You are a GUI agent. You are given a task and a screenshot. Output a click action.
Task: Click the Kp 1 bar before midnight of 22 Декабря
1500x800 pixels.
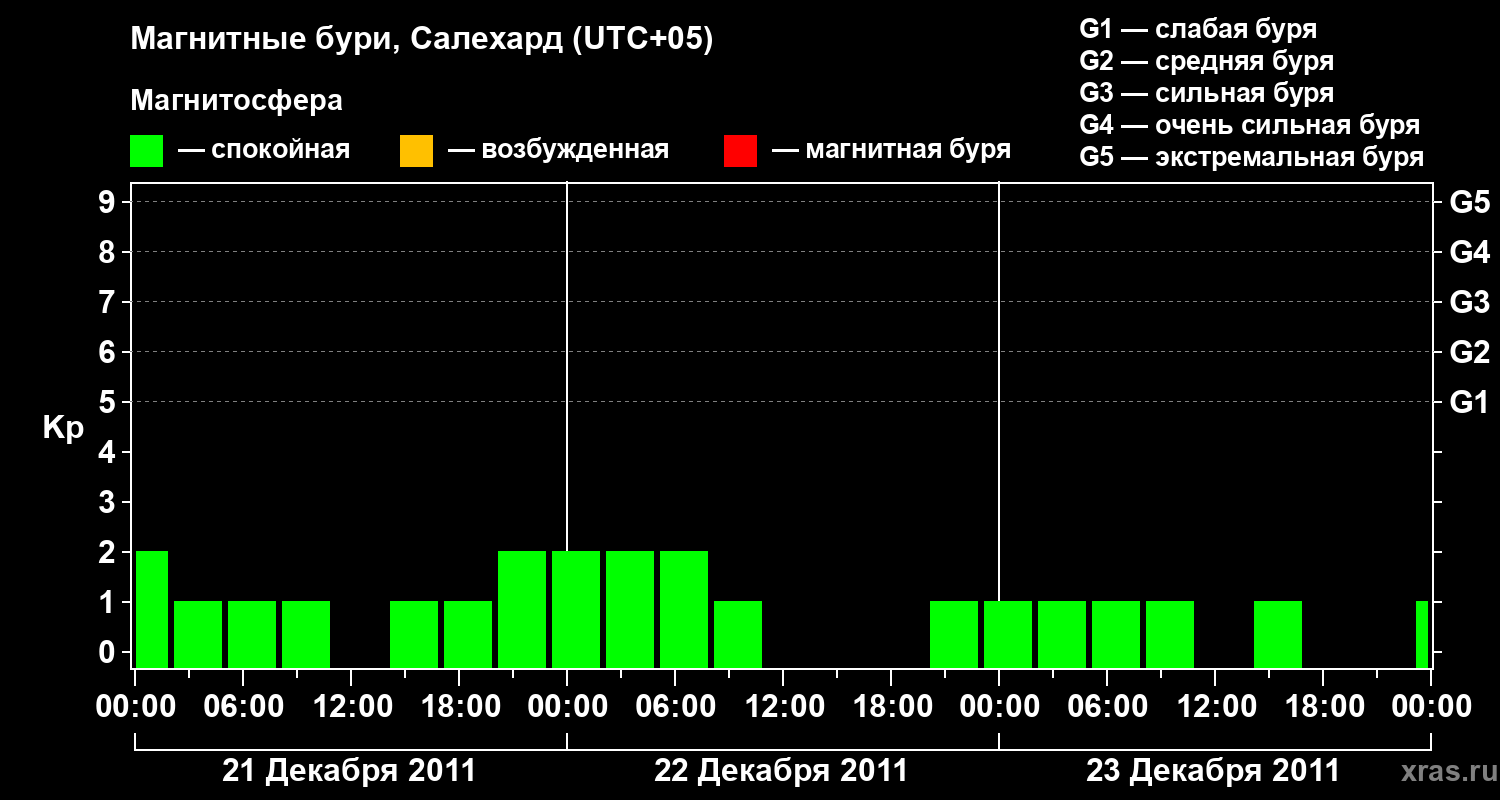[x=954, y=634]
